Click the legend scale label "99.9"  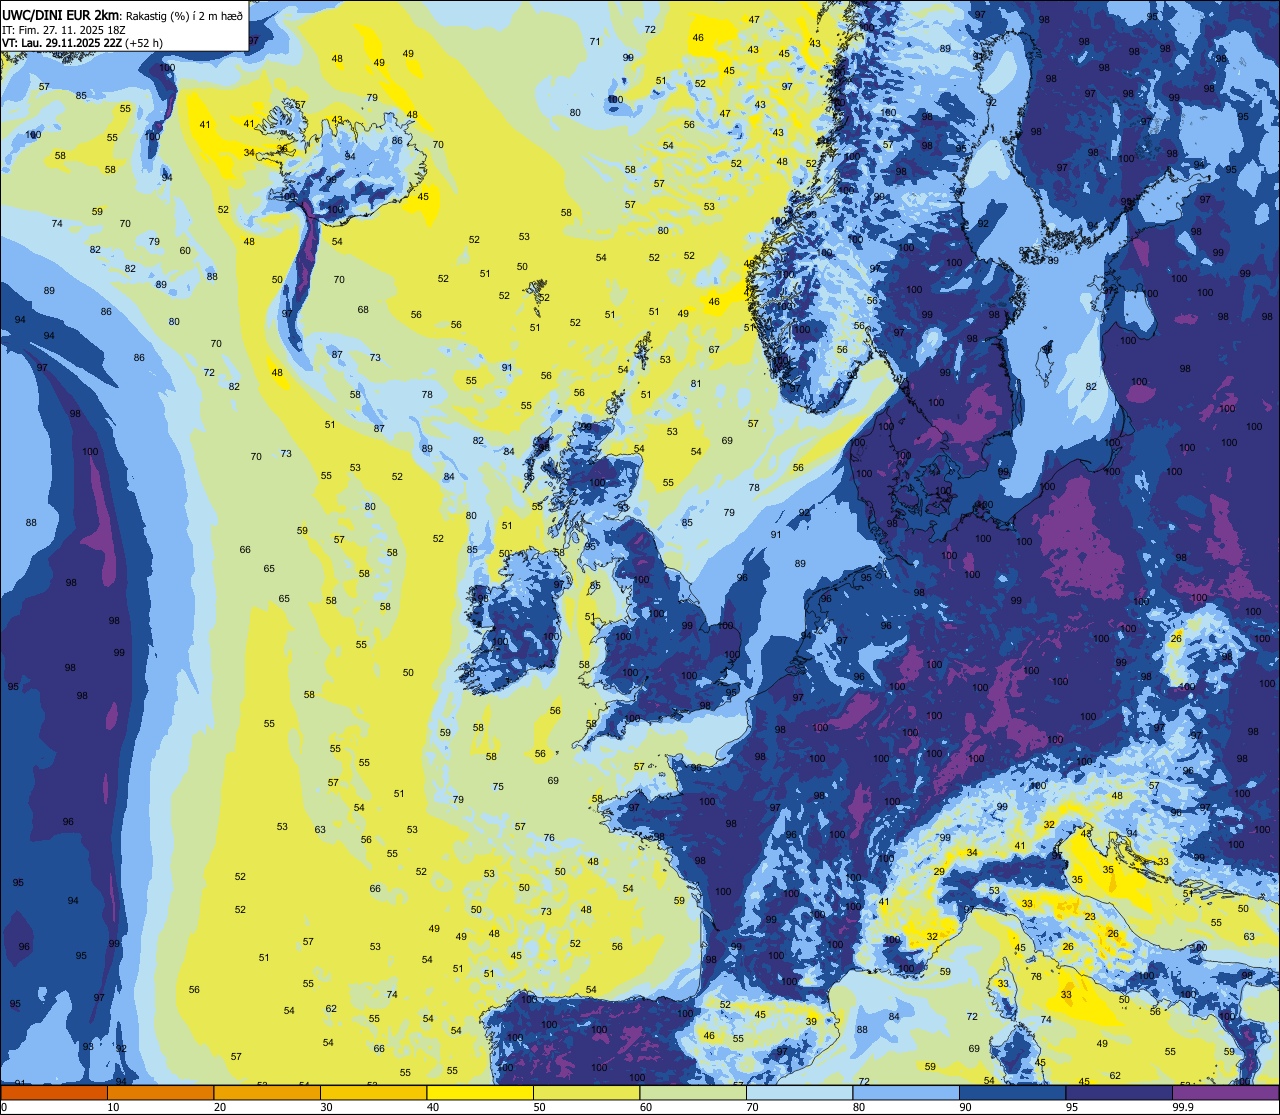point(1183,1107)
